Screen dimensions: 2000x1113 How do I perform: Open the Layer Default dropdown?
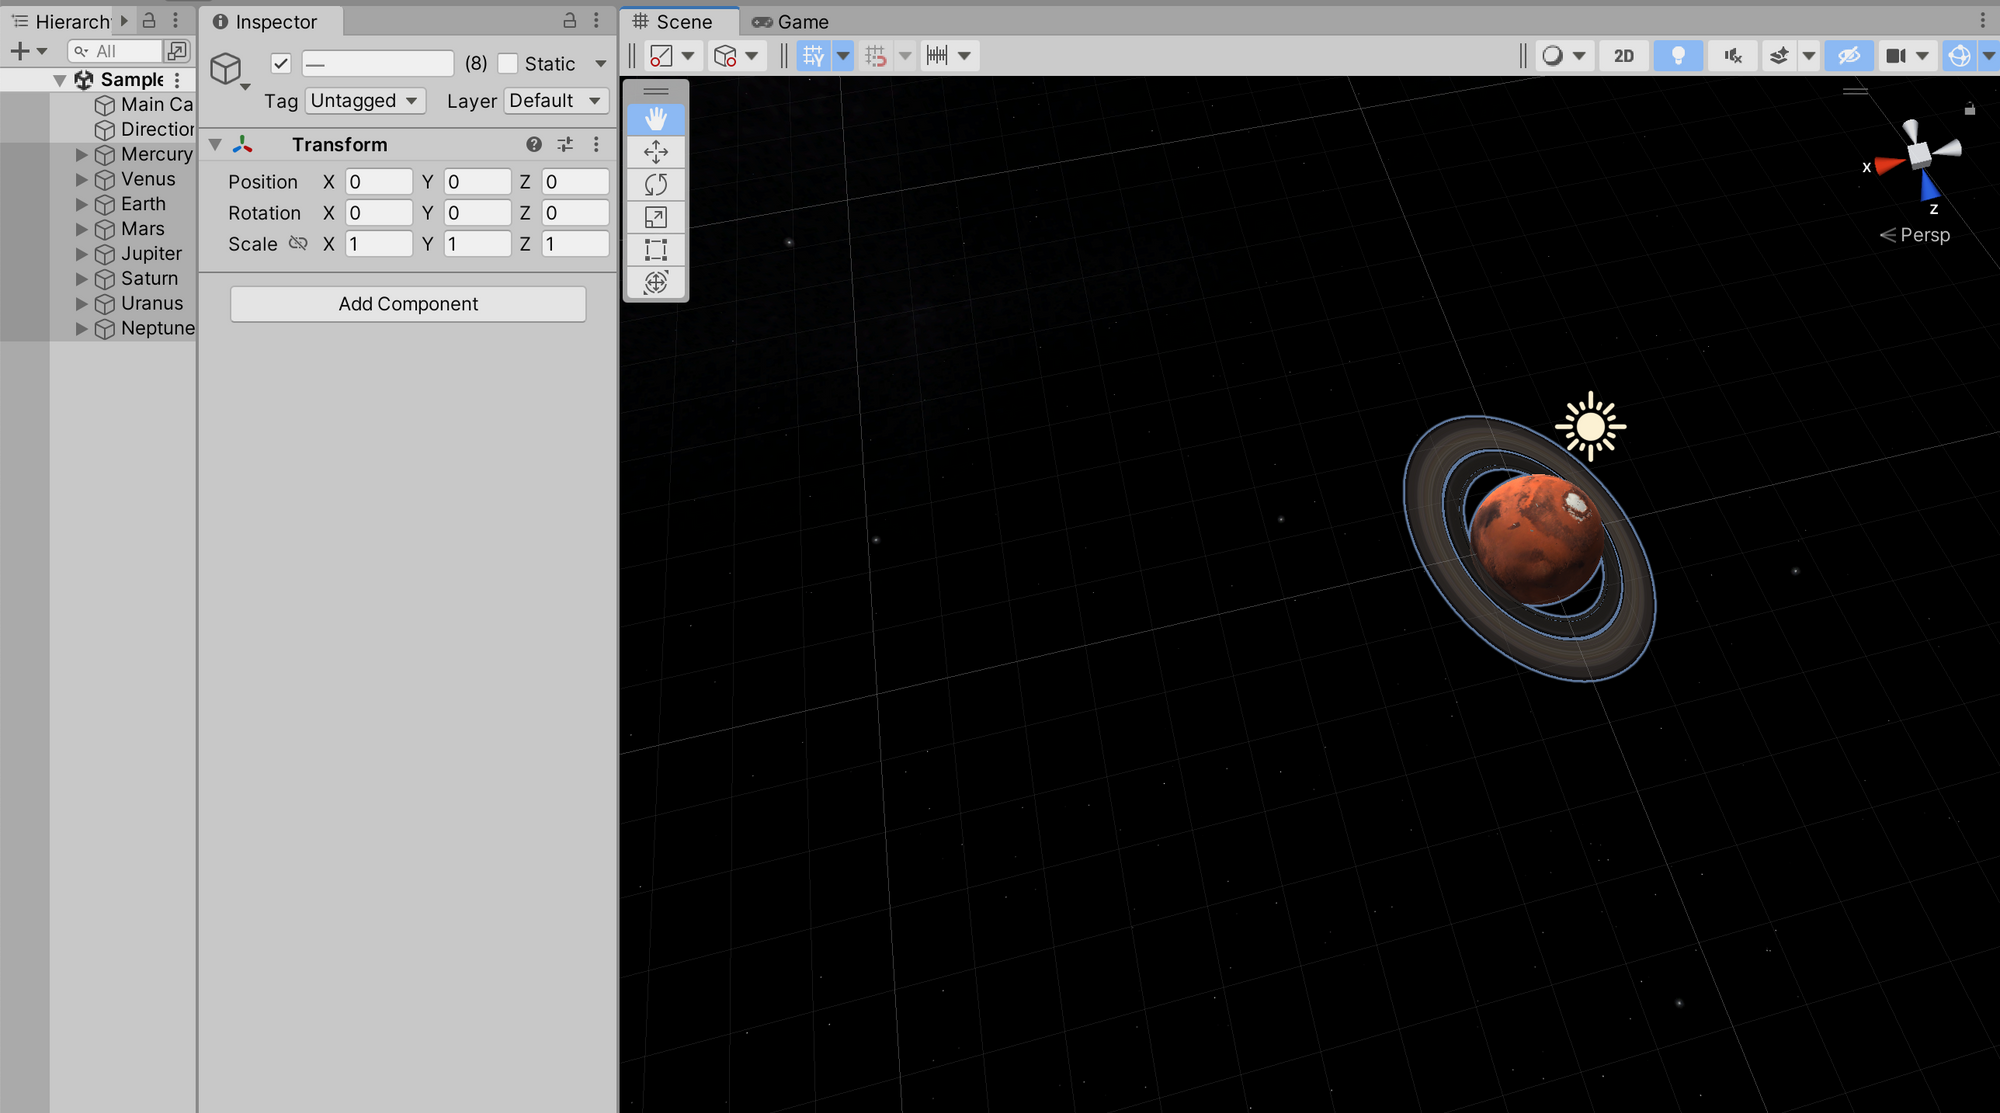pos(555,101)
